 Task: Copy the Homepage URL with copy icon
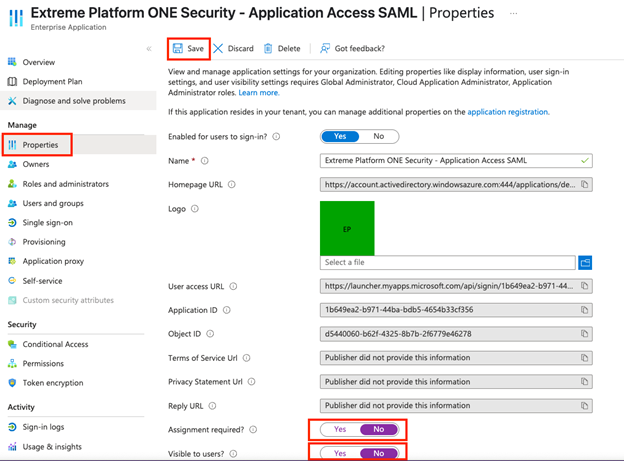click(x=584, y=185)
